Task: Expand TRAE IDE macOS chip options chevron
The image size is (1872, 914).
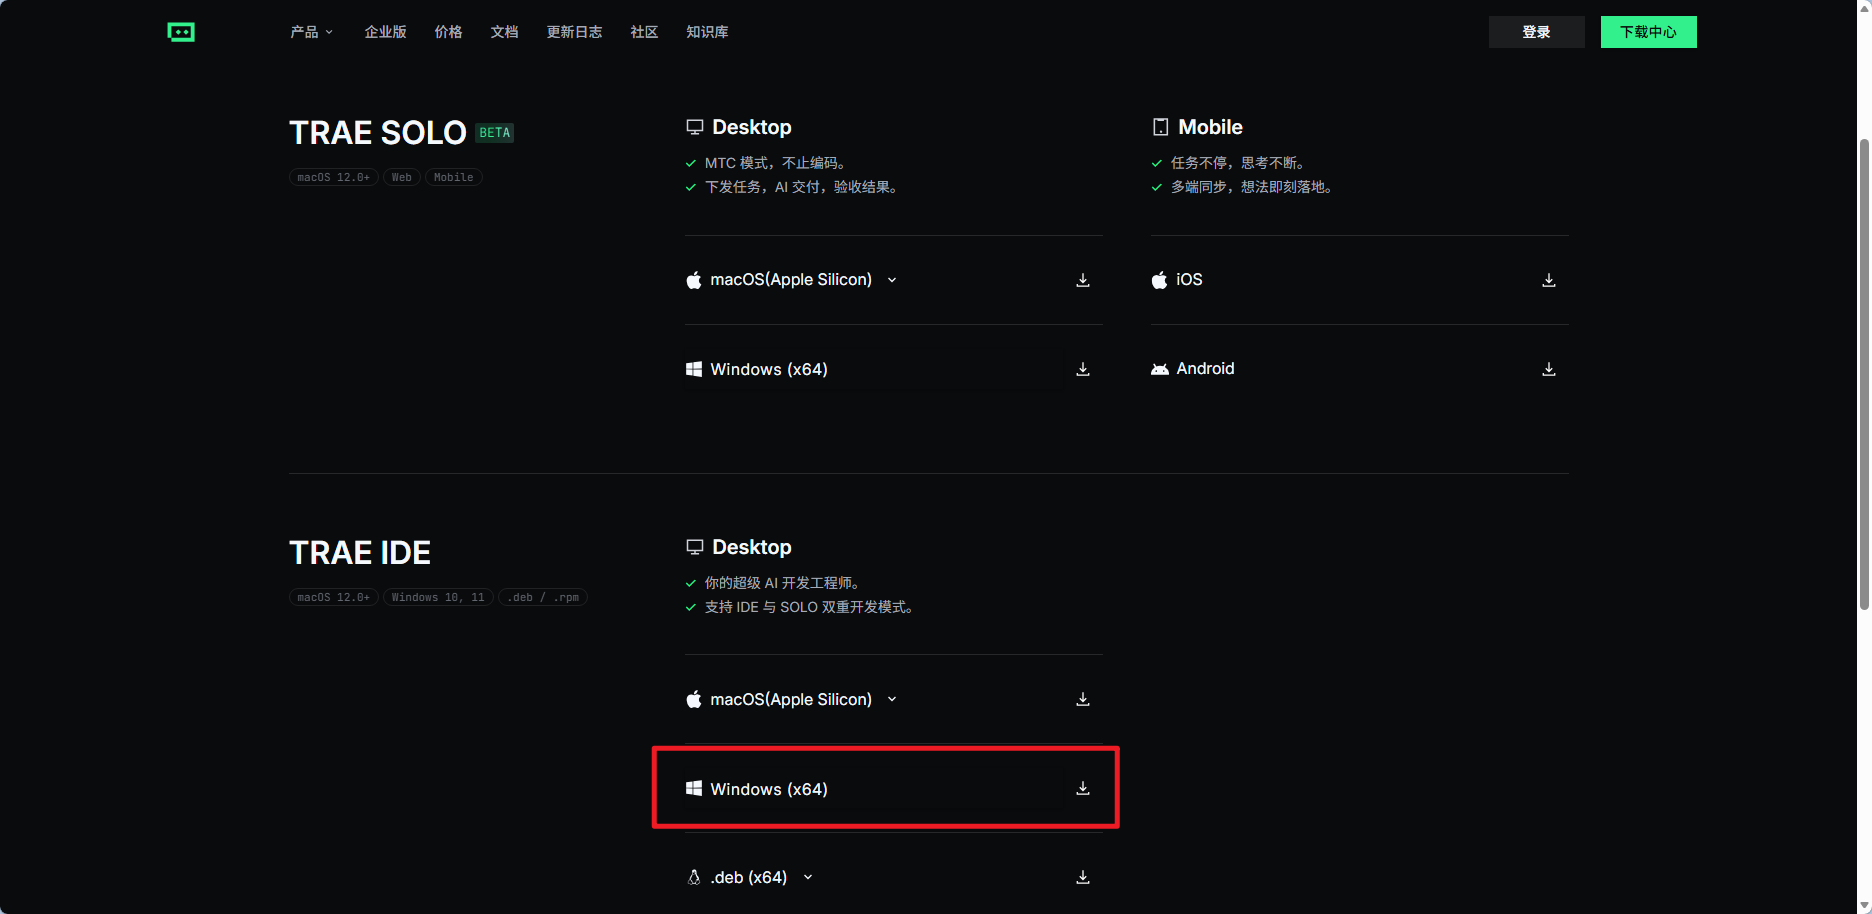Action: (x=892, y=699)
